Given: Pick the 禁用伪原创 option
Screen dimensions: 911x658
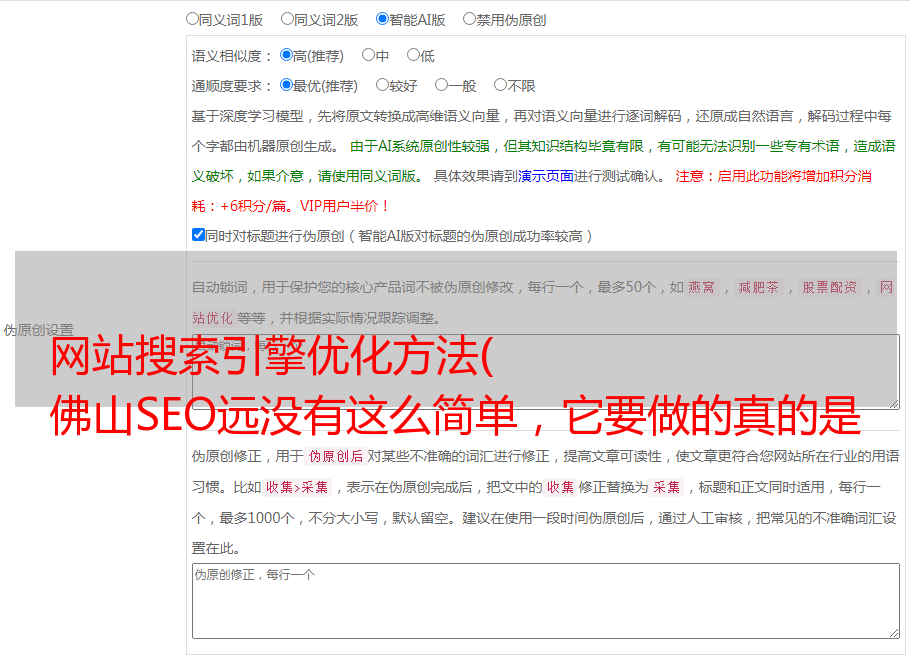Looking at the screenshot, I should (x=469, y=18).
